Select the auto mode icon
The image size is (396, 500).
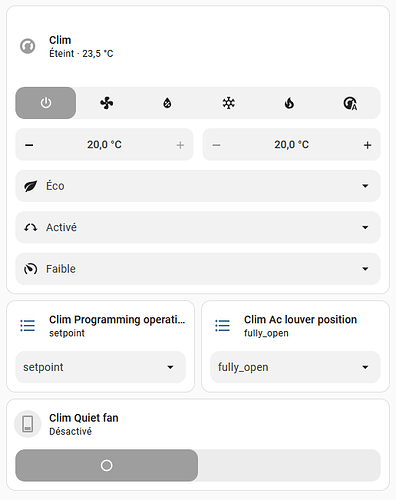(350, 103)
